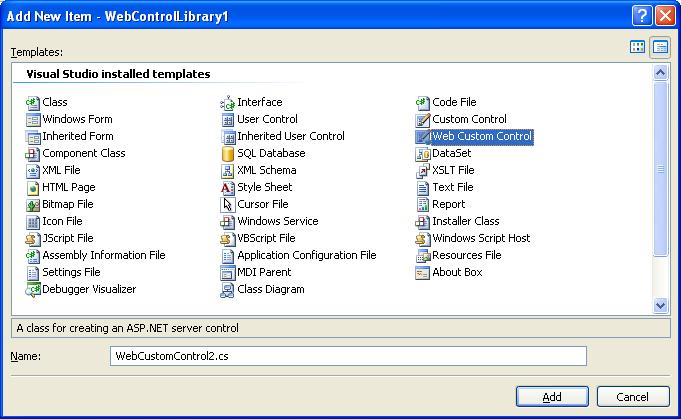Image resolution: width=681 pixels, height=419 pixels.
Task: Select the "Resources File" label text
Action: click(466, 255)
